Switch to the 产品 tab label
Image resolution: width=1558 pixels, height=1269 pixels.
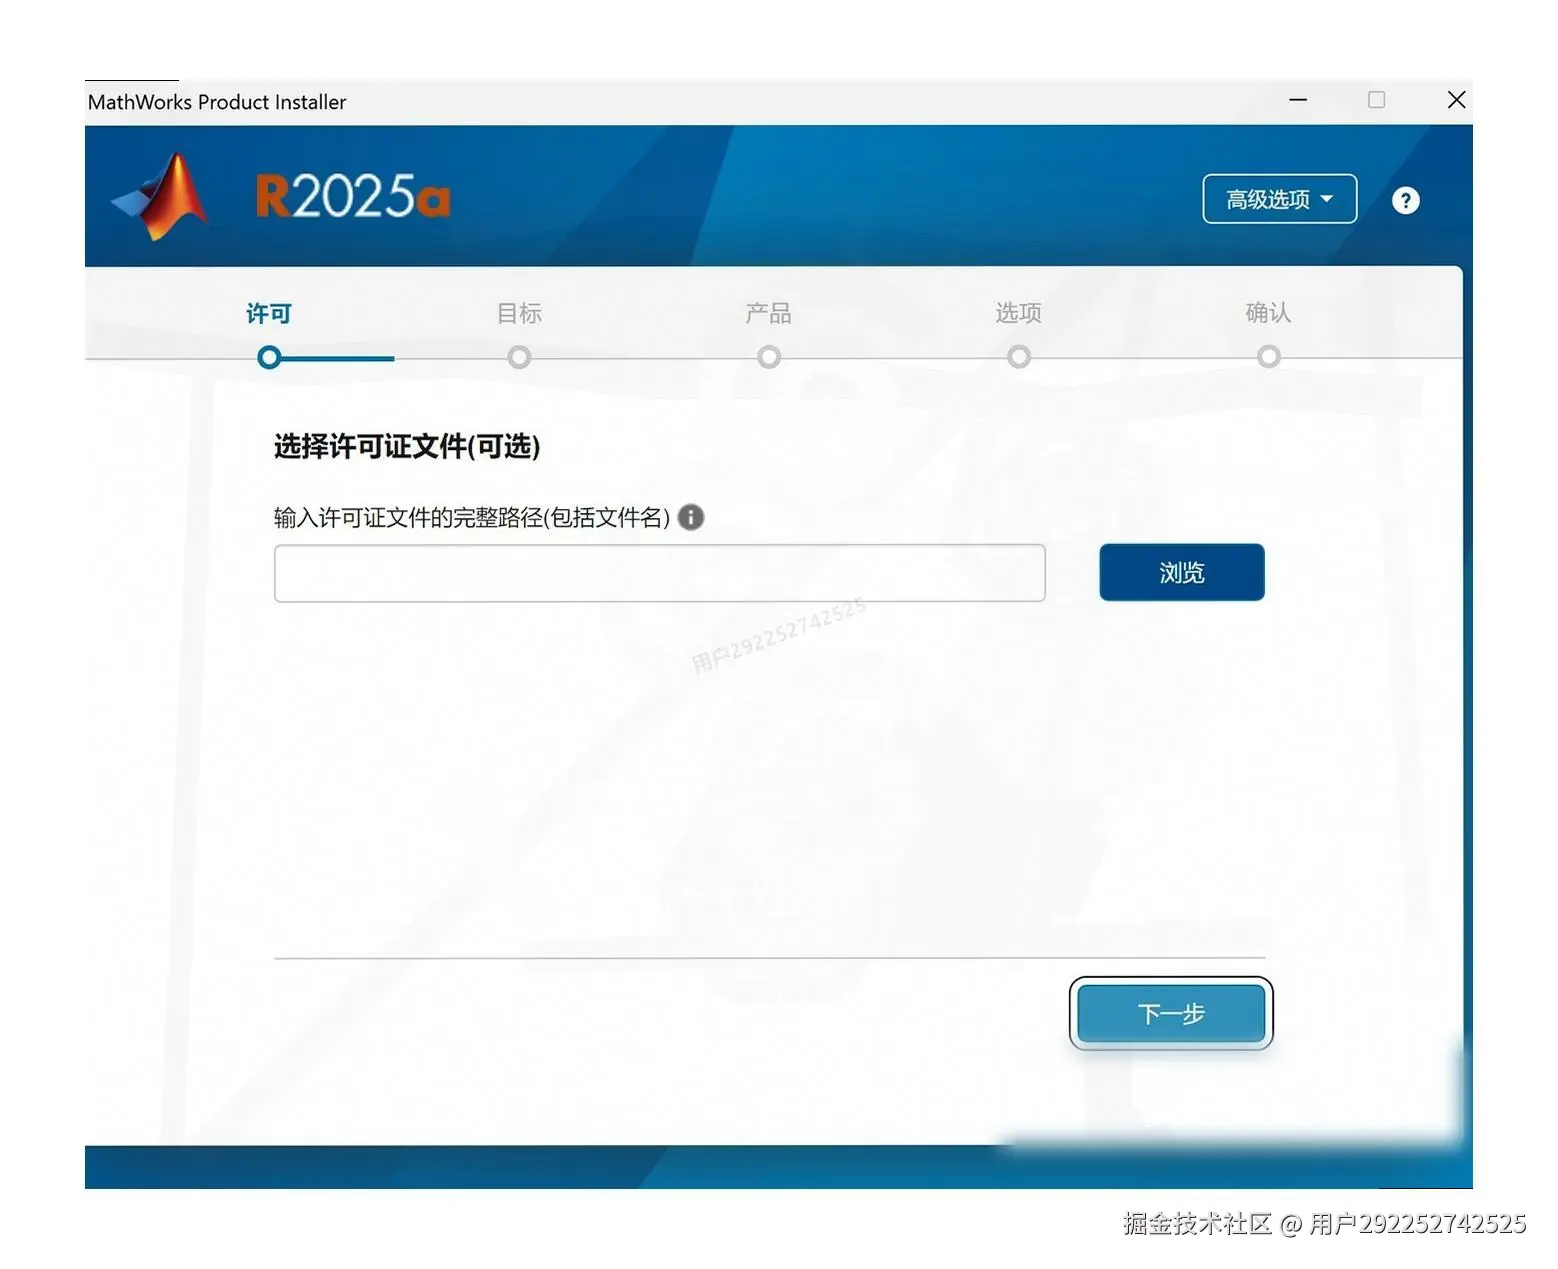click(x=768, y=312)
